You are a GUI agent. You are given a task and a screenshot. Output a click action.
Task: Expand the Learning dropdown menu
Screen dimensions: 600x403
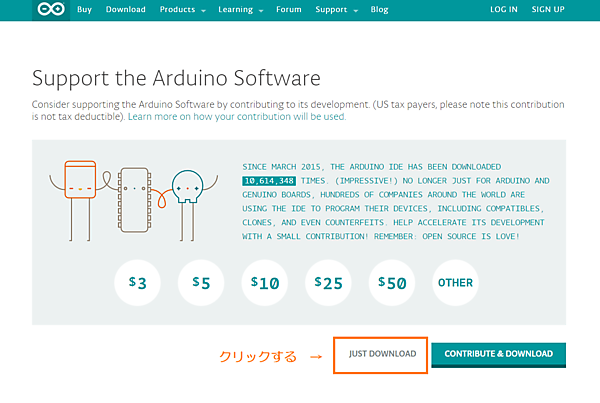pyautogui.click(x=240, y=10)
